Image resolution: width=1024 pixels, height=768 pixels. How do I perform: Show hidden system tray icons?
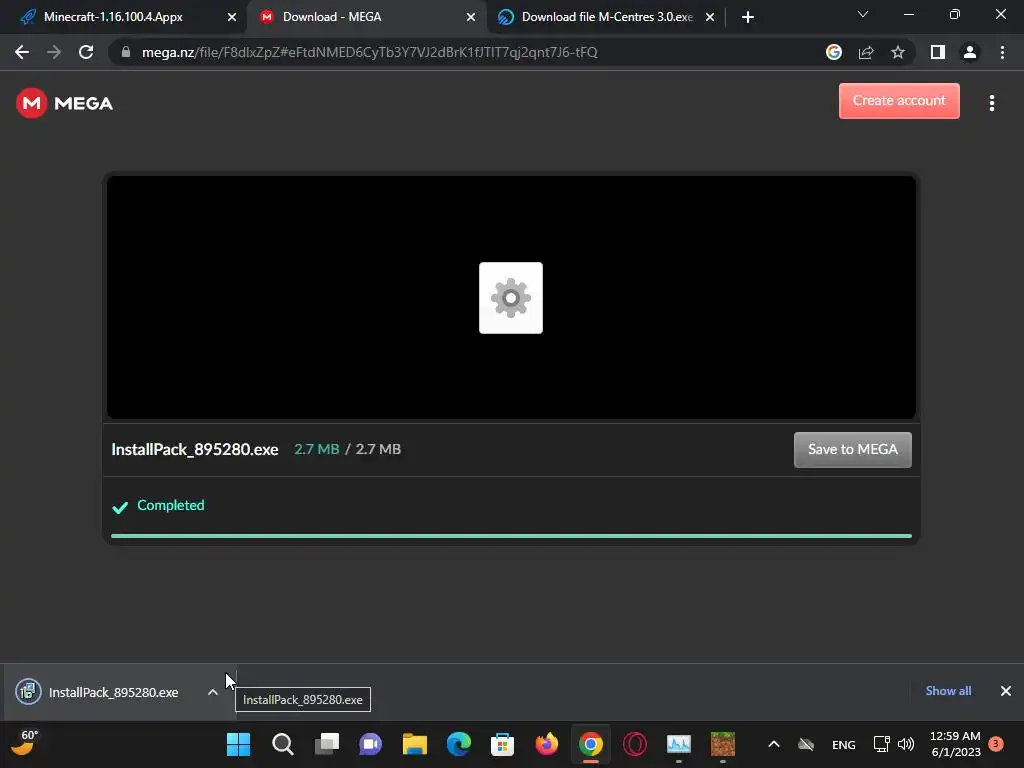(774, 744)
